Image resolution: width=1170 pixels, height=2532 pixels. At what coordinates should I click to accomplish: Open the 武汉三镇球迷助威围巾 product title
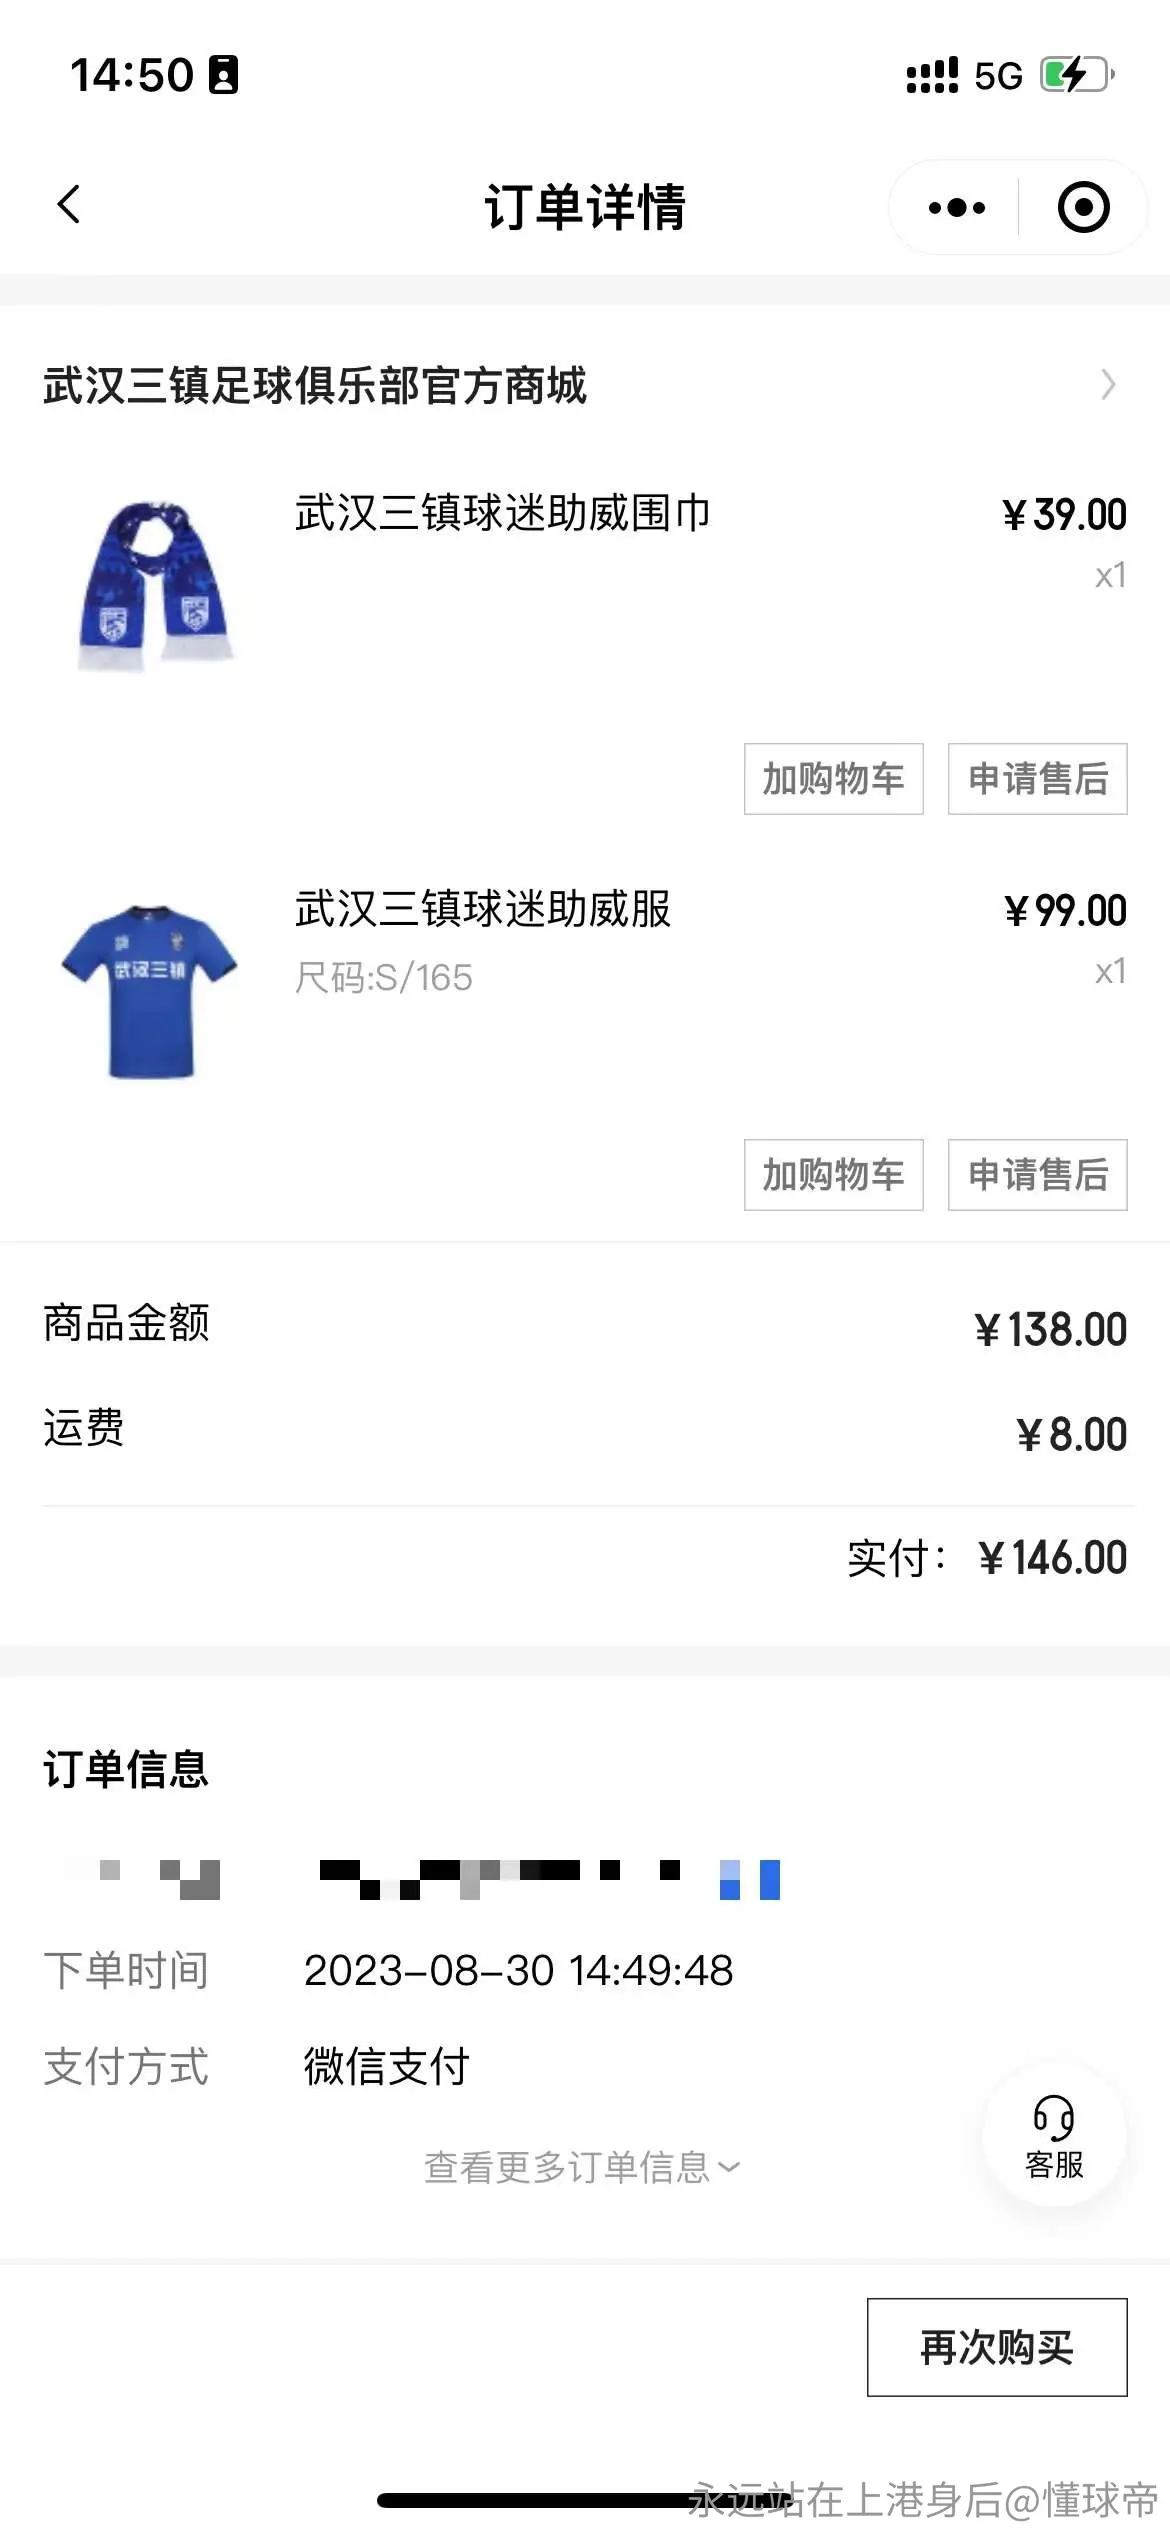[502, 513]
